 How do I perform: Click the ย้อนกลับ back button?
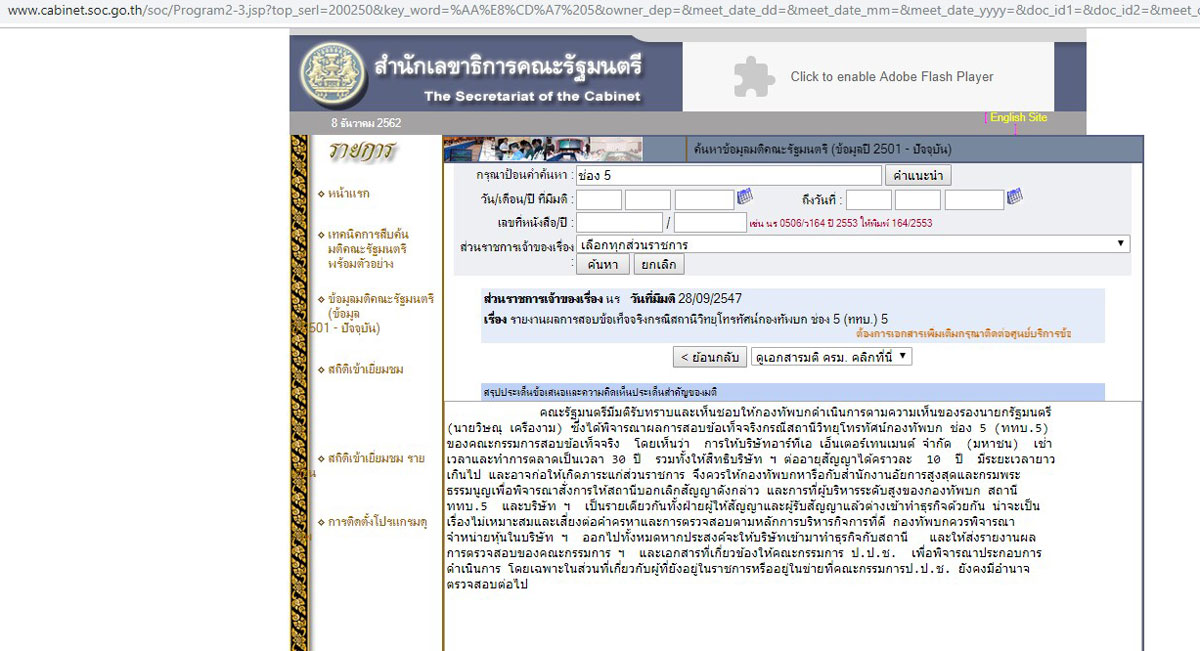tap(708, 357)
